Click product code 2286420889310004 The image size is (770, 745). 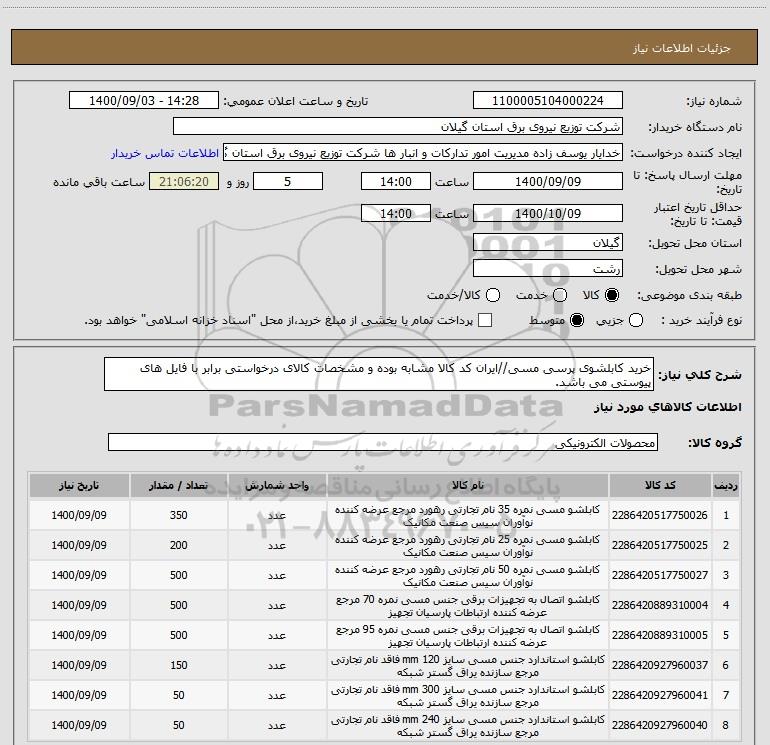[x=660, y=606]
